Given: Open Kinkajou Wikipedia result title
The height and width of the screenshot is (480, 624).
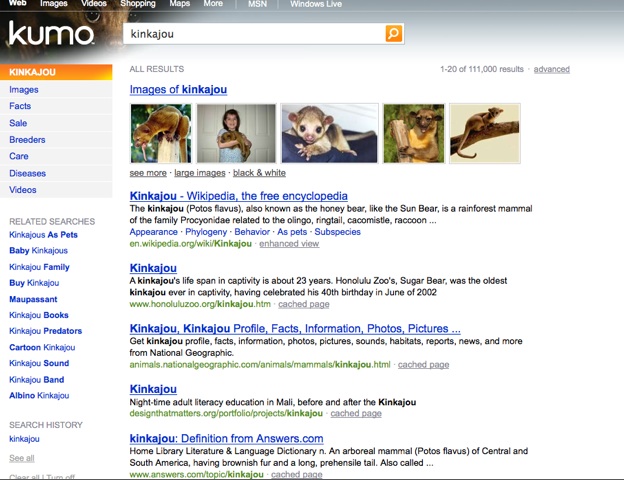Looking at the screenshot, I should click(239, 196).
